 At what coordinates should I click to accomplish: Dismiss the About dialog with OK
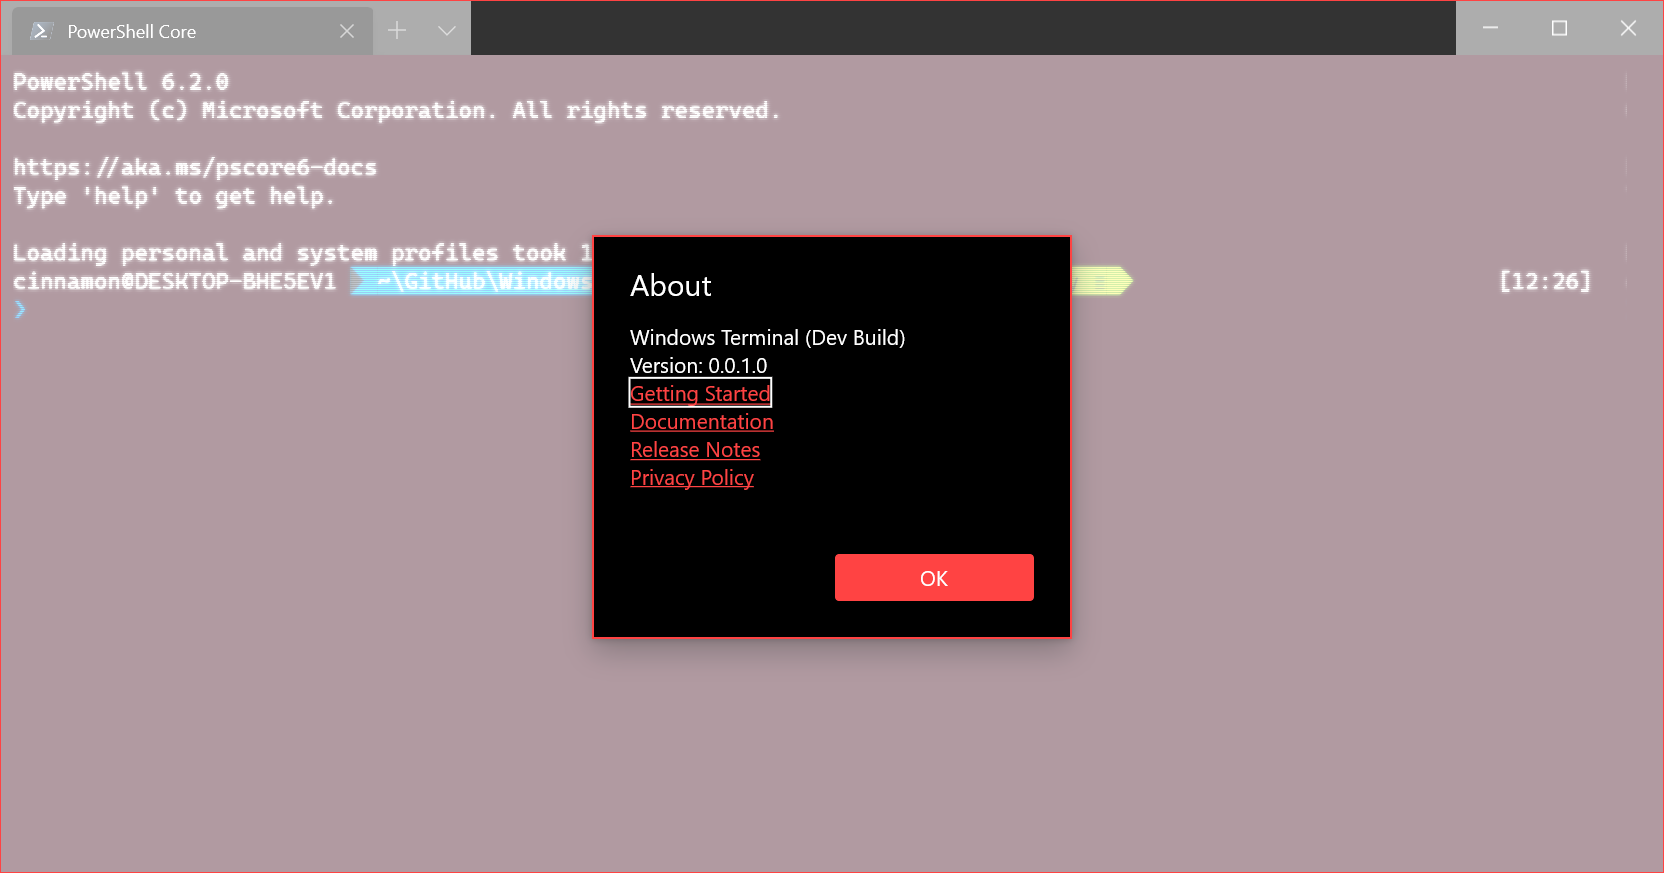pos(934,578)
